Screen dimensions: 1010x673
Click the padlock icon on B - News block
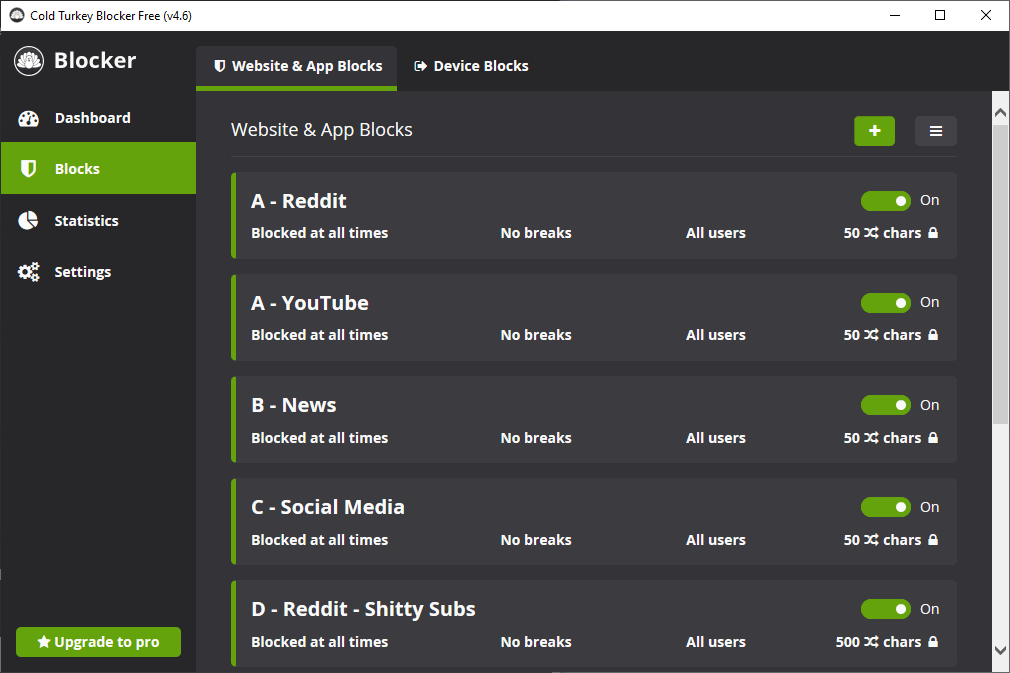tap(933, 437)
